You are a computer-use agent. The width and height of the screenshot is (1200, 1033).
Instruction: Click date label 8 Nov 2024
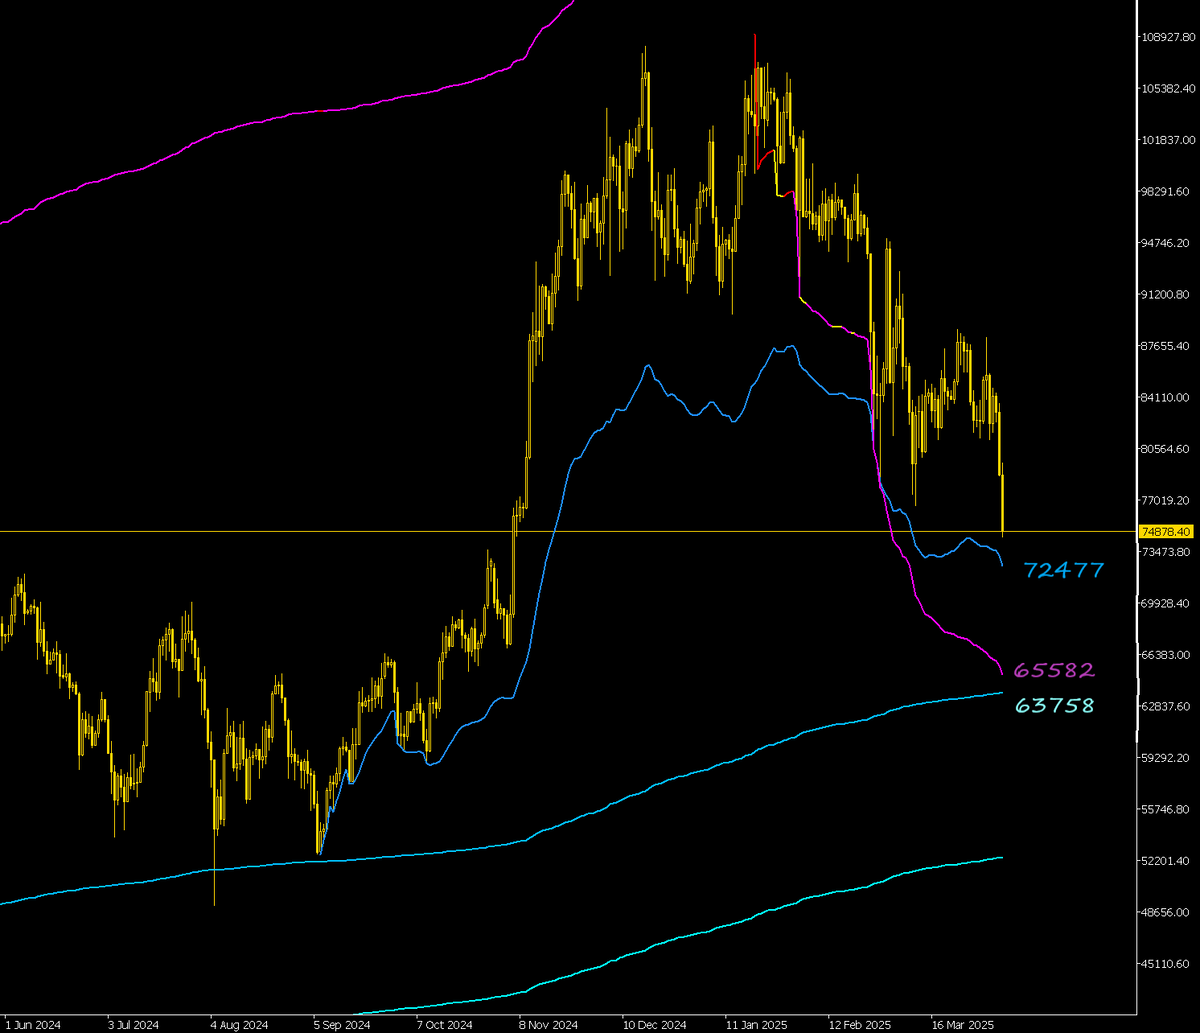point(548,1025)
